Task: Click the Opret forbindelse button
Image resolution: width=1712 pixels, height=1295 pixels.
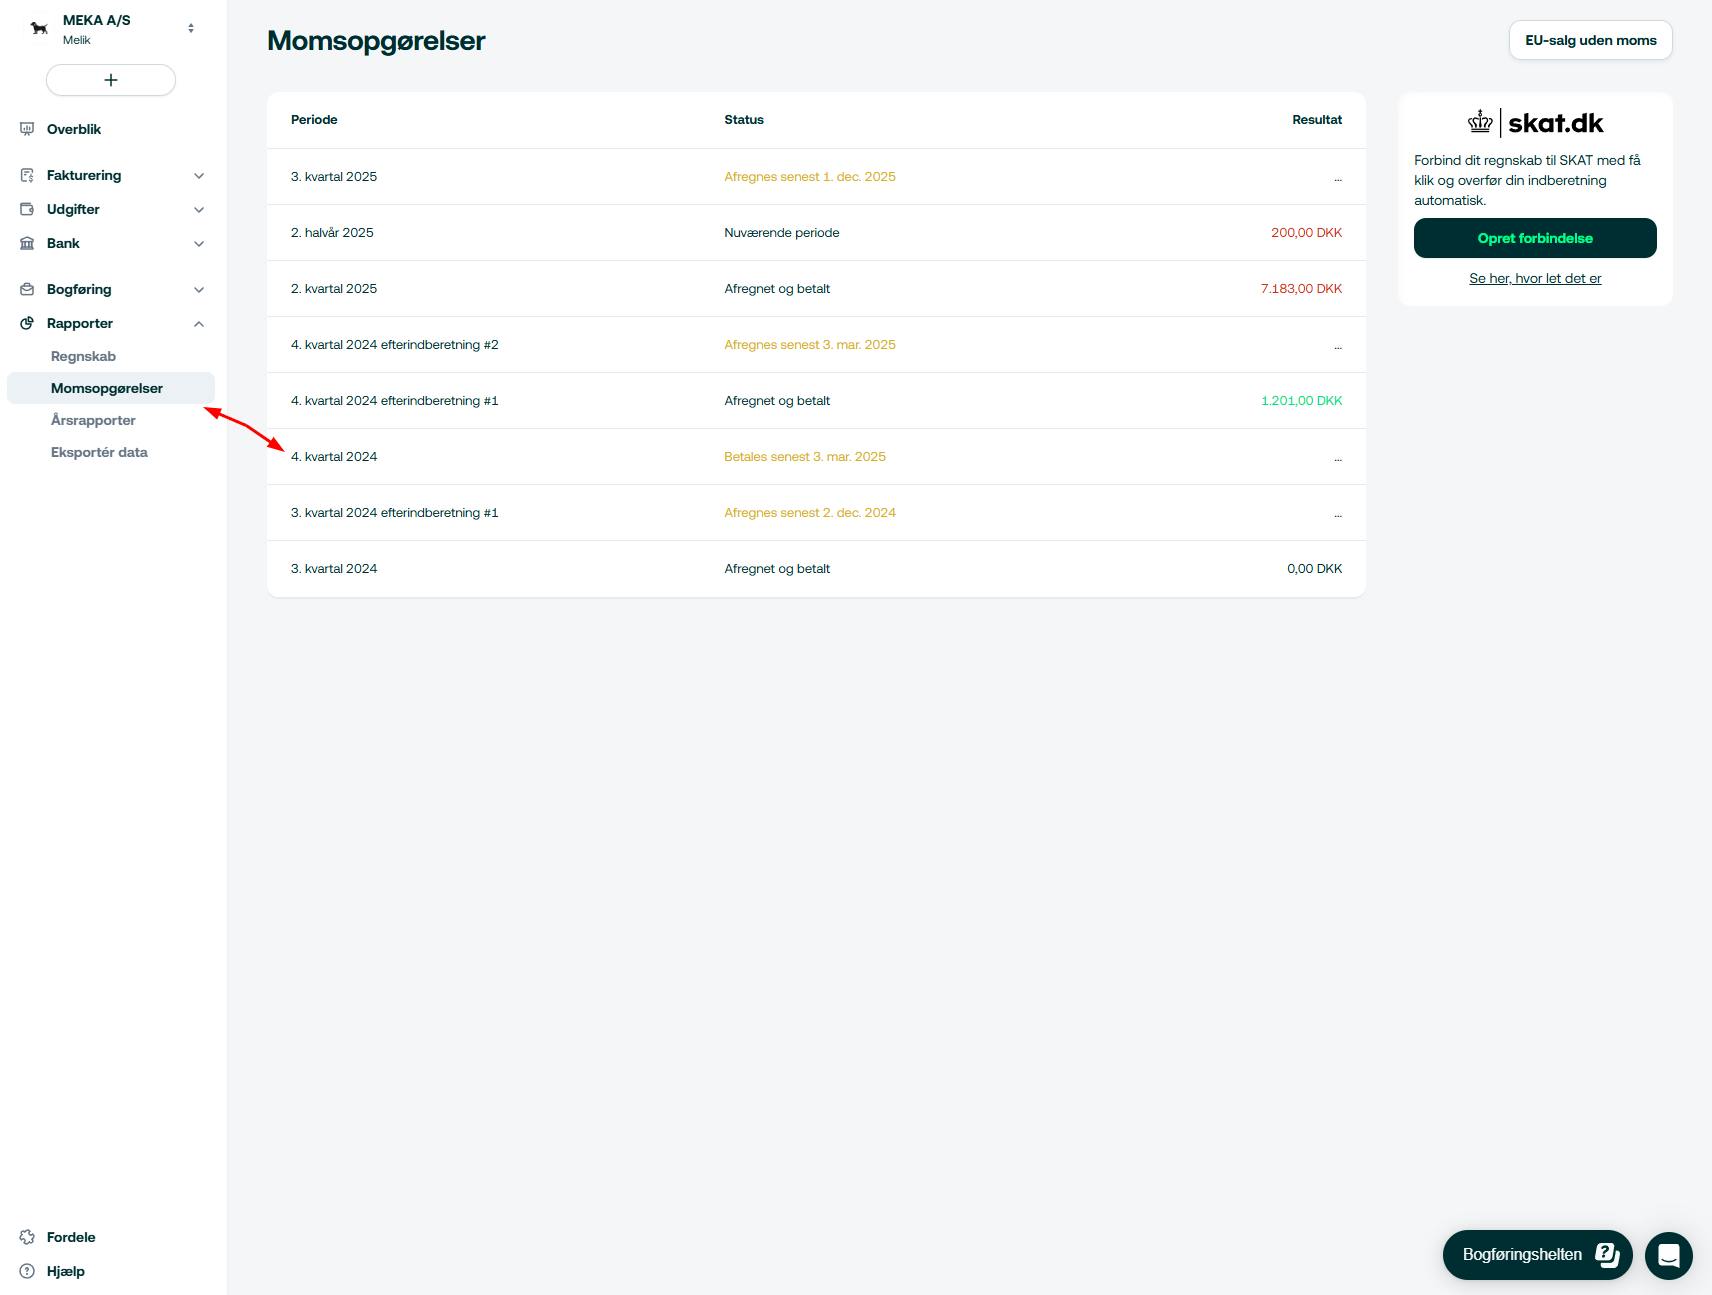Action: pyautogui.click(x=1535, y=238)
